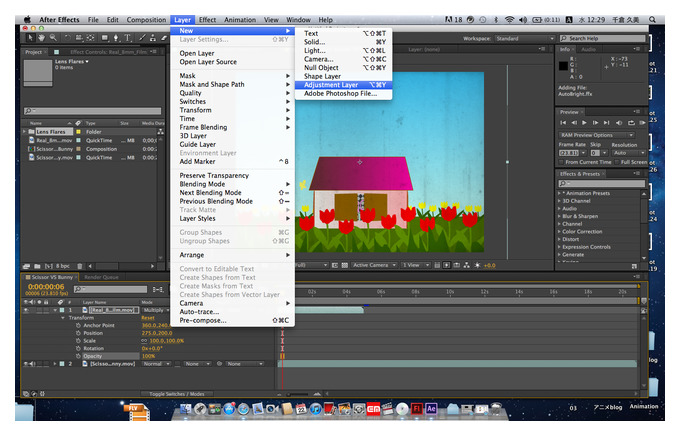The height and width of the screenshot is (436, 680).
Task: Click the Search Help input field
Action: point(602,38)
